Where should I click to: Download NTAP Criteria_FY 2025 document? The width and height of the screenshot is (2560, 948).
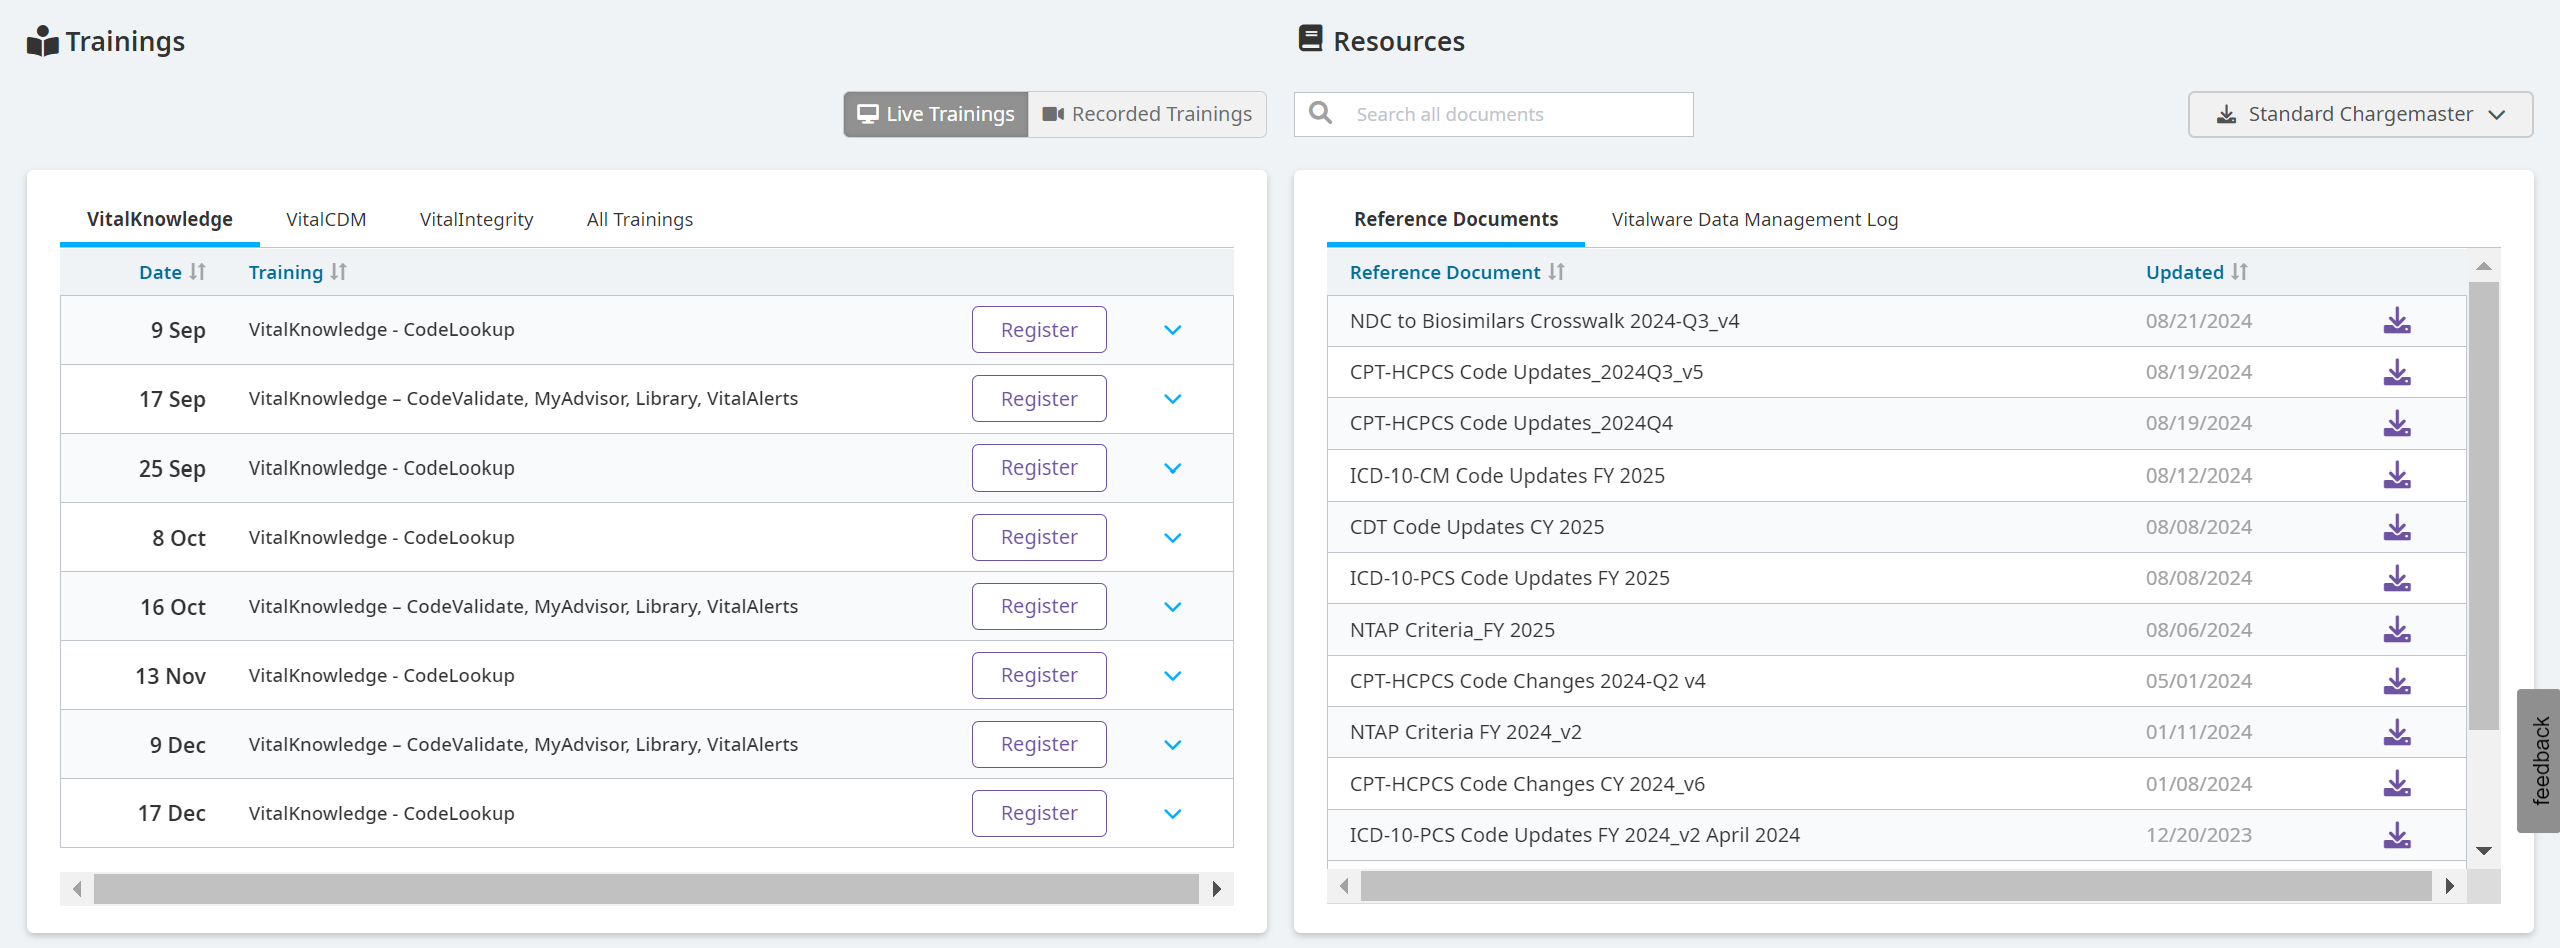coord(2396,630)
